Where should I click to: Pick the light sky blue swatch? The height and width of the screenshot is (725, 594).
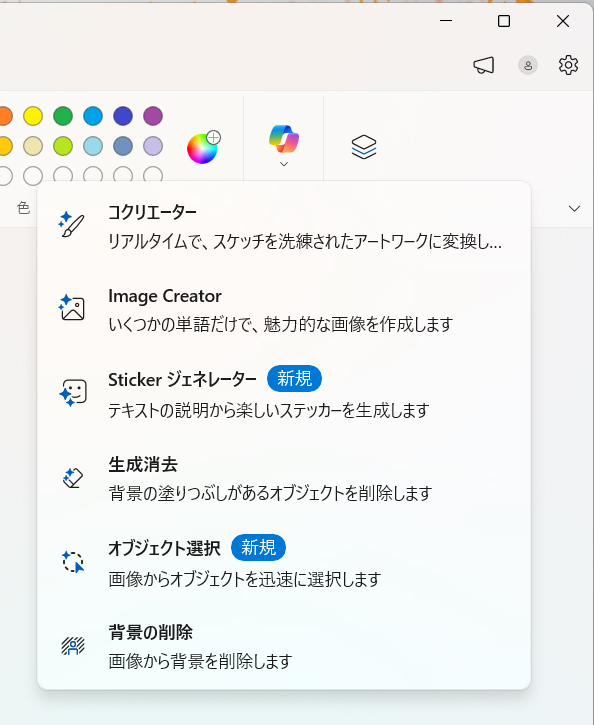pyautogui.click(x=93, y=146)
